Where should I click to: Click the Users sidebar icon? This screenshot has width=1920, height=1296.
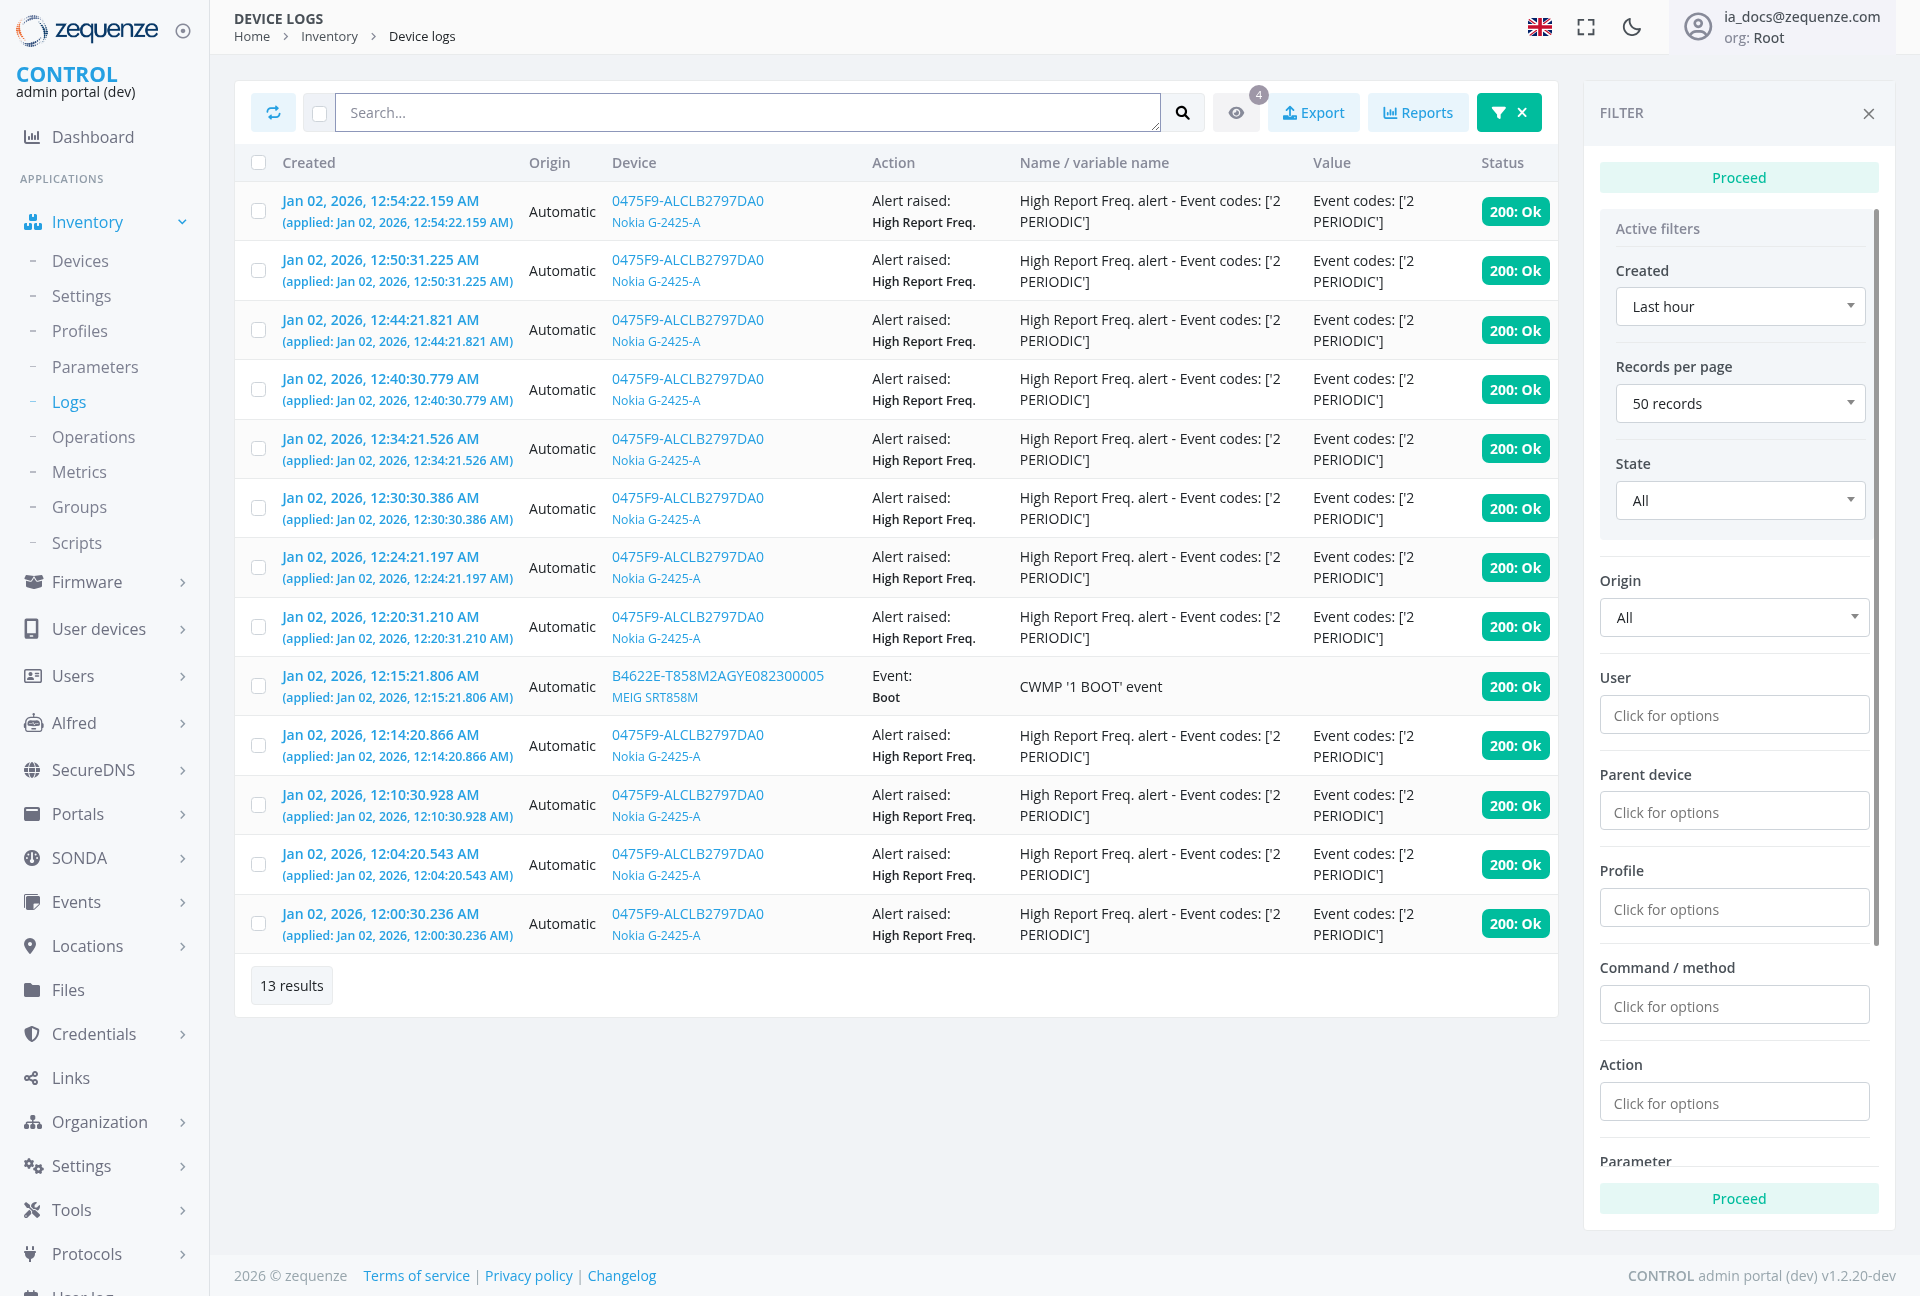[x=33, y=676]
